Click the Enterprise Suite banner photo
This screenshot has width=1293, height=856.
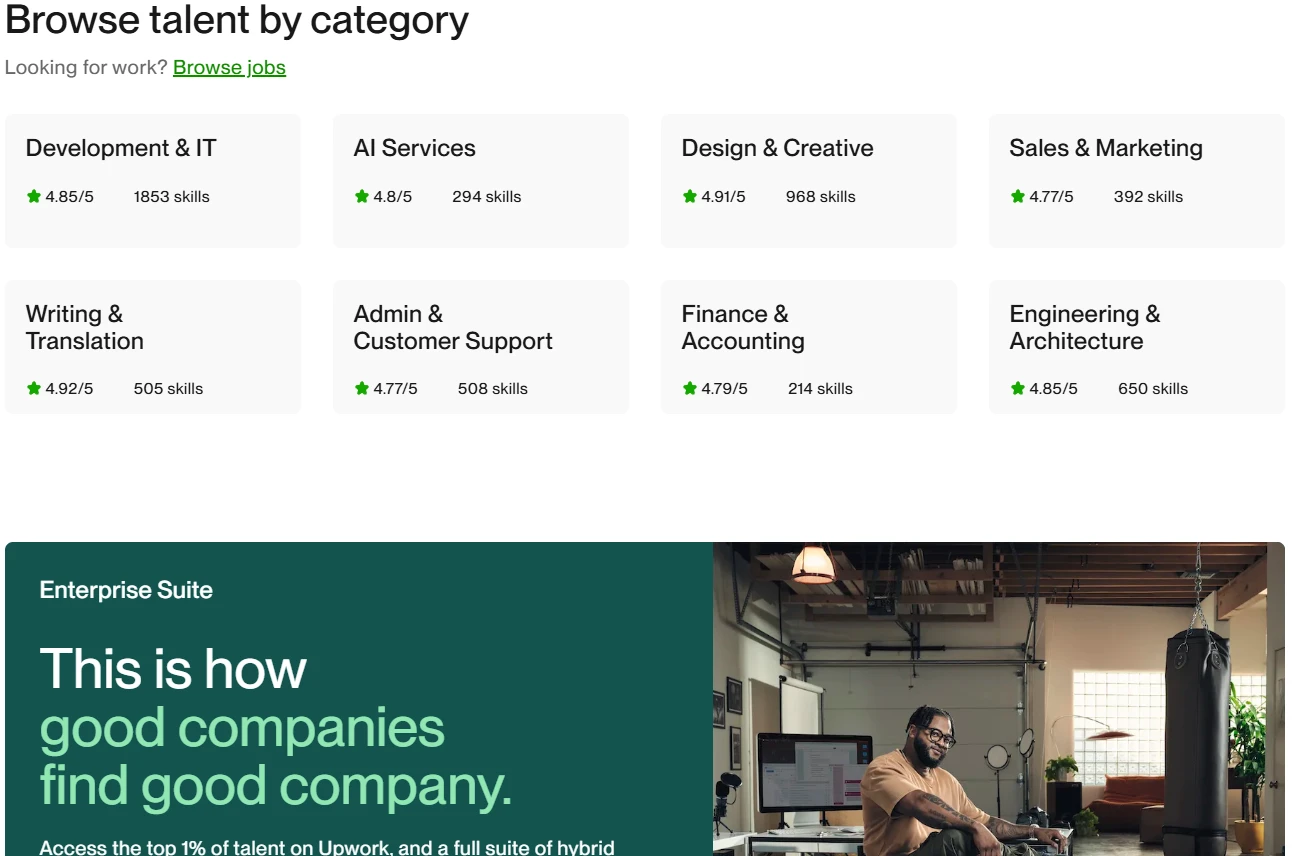[x=1000, y=700]
